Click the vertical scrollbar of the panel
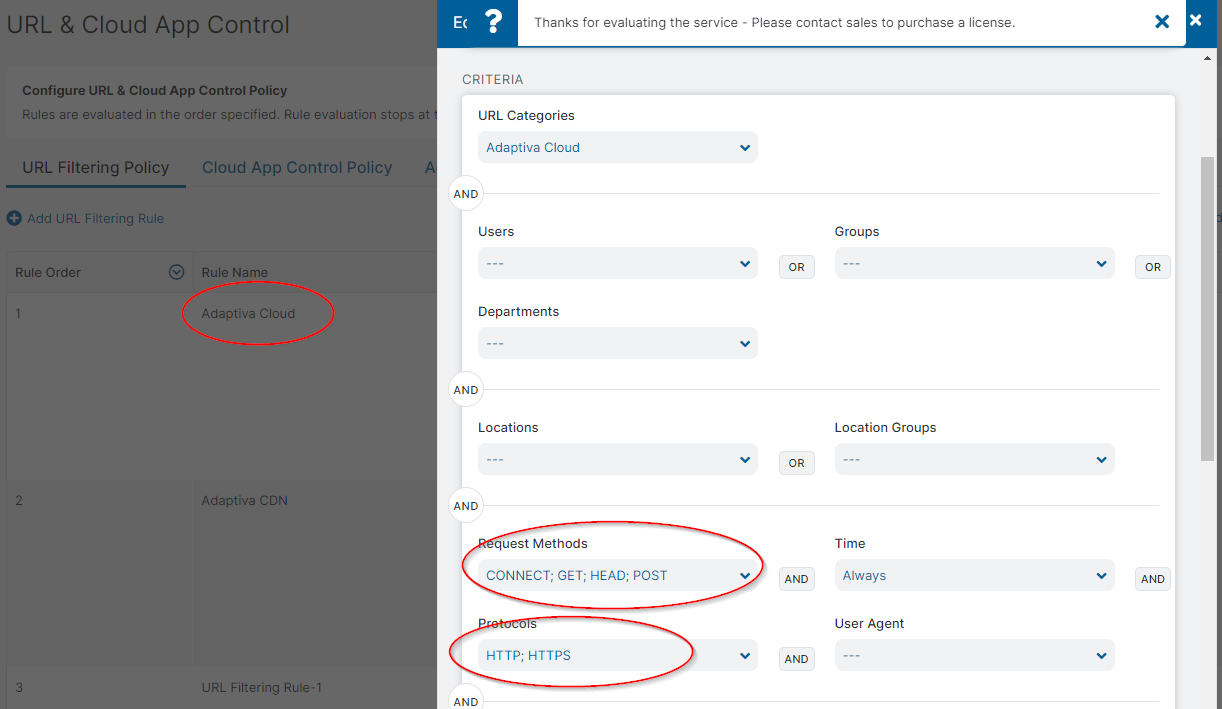The width and height of the screenshot is (1222, 709). click(1208, 308)
